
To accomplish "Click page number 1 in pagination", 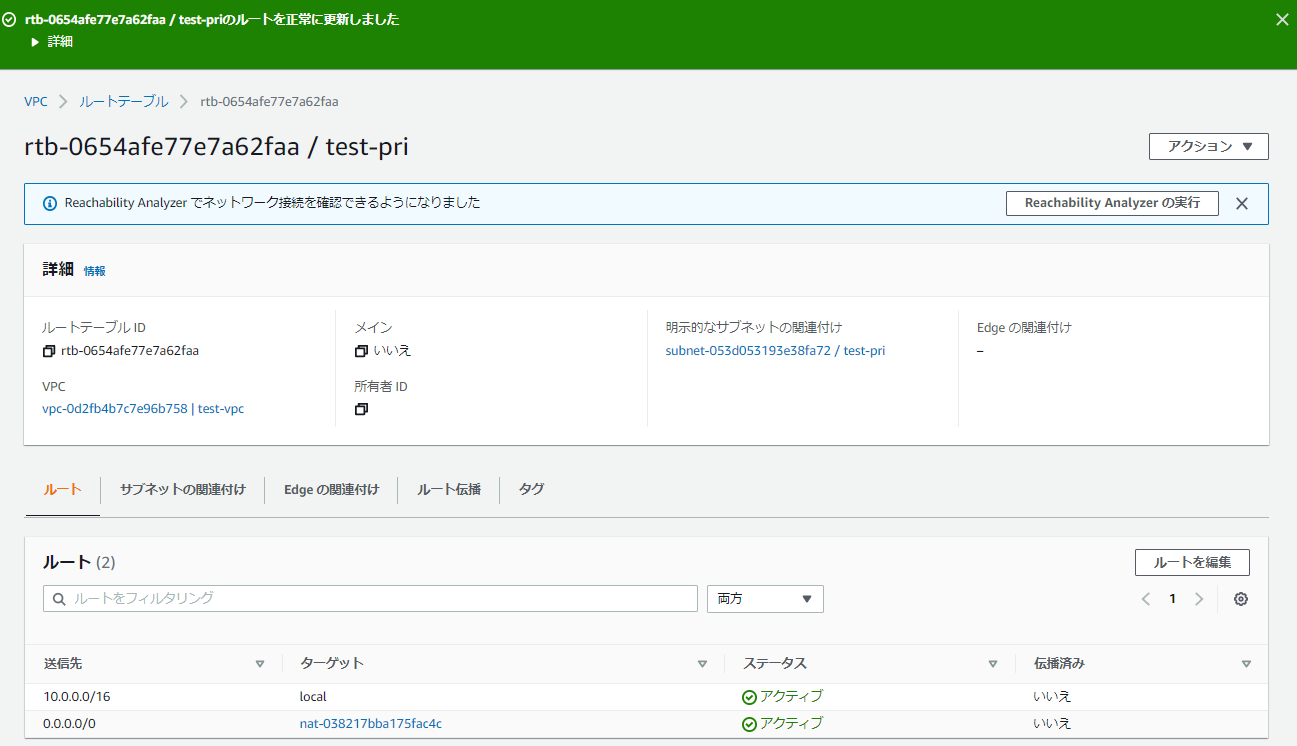I will click(x=1173, y=599).
